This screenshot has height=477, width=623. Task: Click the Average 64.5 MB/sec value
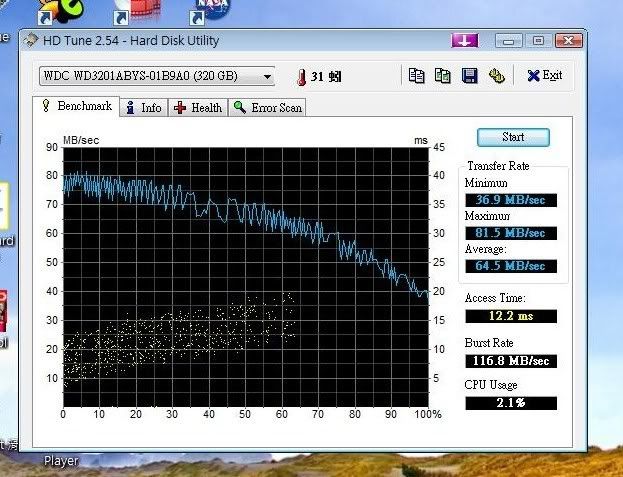click(x=511, y=266)
